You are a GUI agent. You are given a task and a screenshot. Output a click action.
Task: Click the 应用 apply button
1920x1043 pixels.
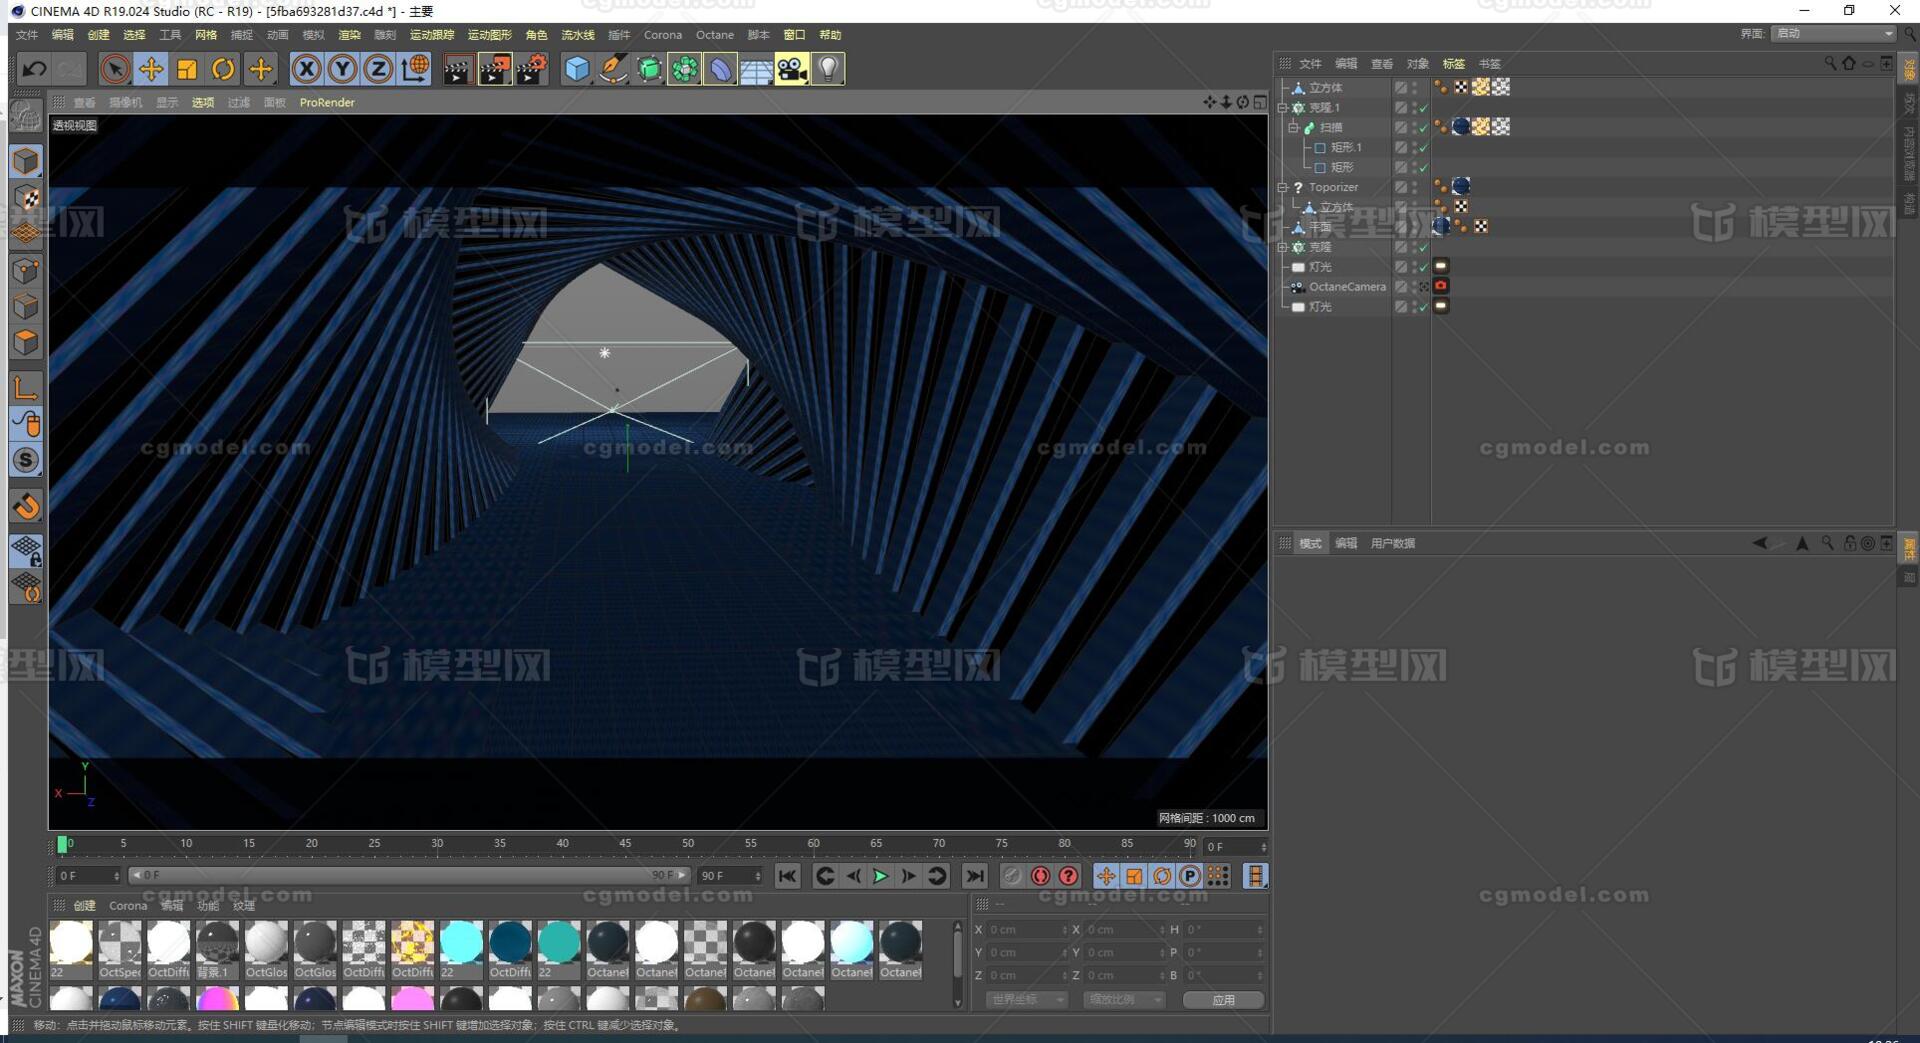(x=1223, y=1000)
